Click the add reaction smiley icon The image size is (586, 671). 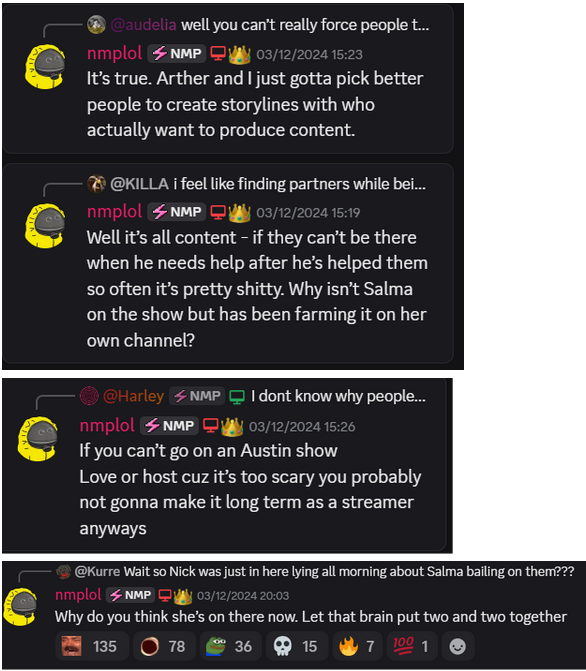pyautogui.click(x=458, y=646)
